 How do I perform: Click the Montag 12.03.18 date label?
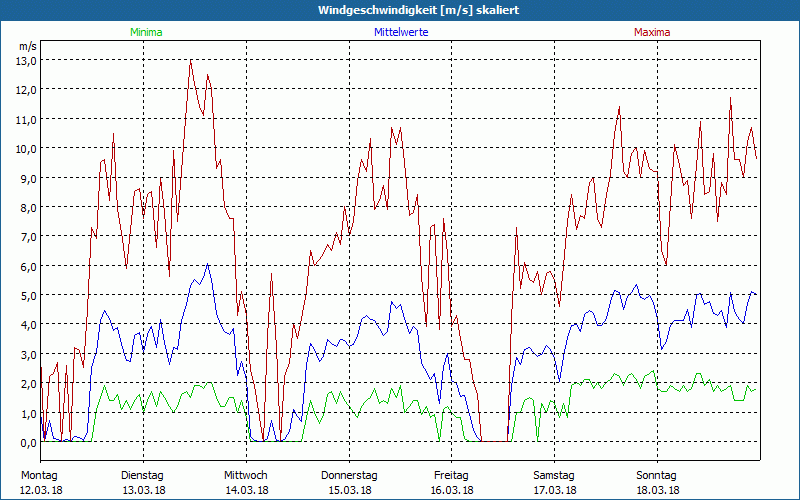point(41,483)
